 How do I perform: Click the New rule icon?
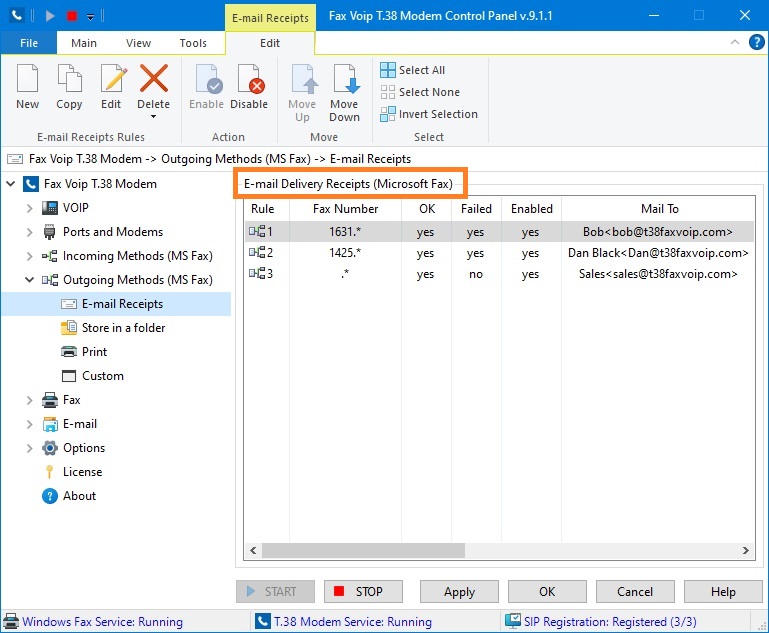click(x=27, y=78)
